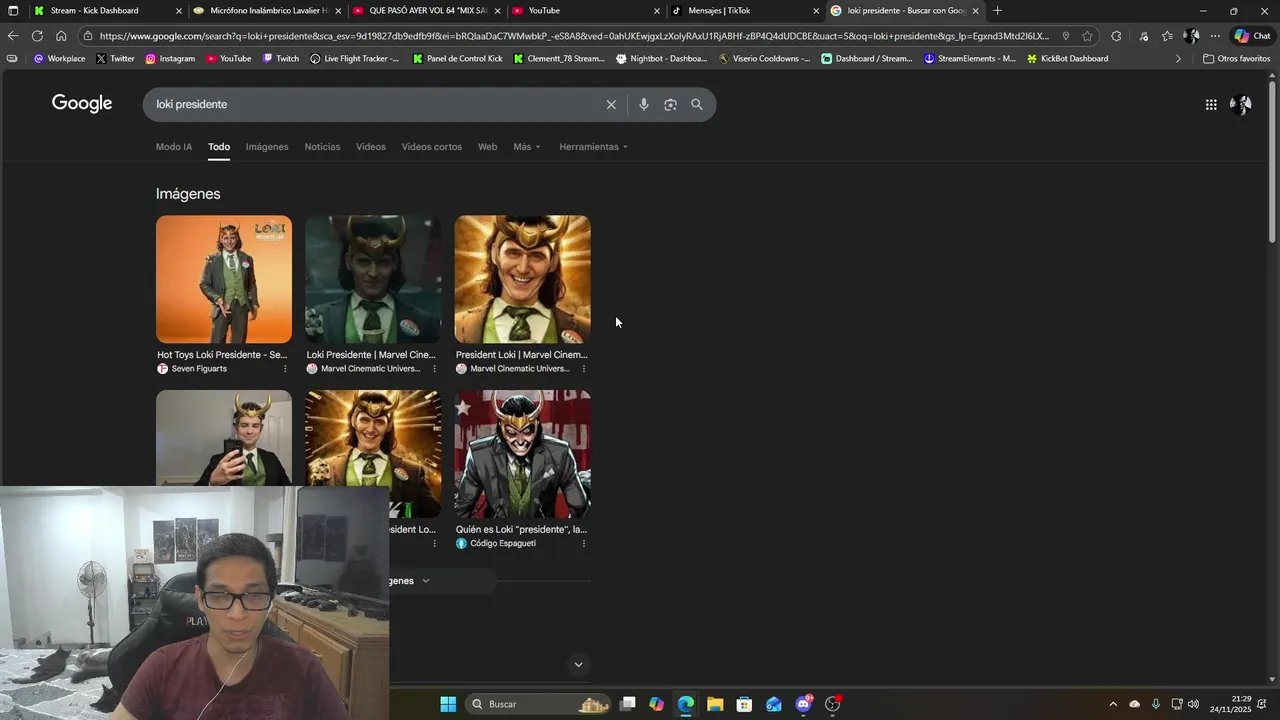
Task: Open the browser extensions icon
Action: (x=1117, y=36)
